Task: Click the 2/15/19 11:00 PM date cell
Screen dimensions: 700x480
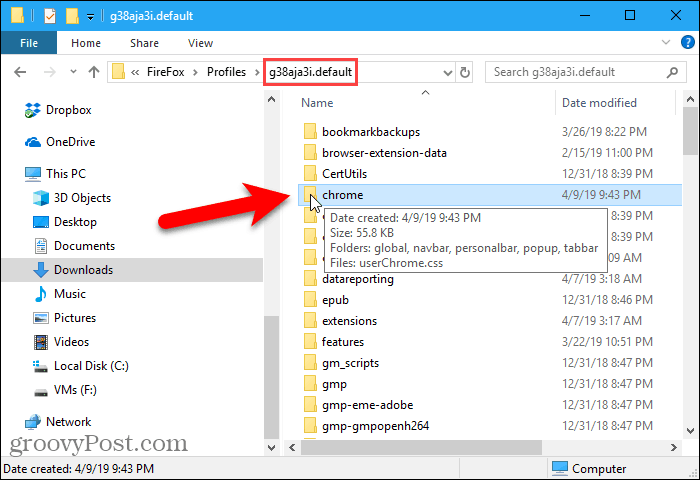Action: [607, 153]
